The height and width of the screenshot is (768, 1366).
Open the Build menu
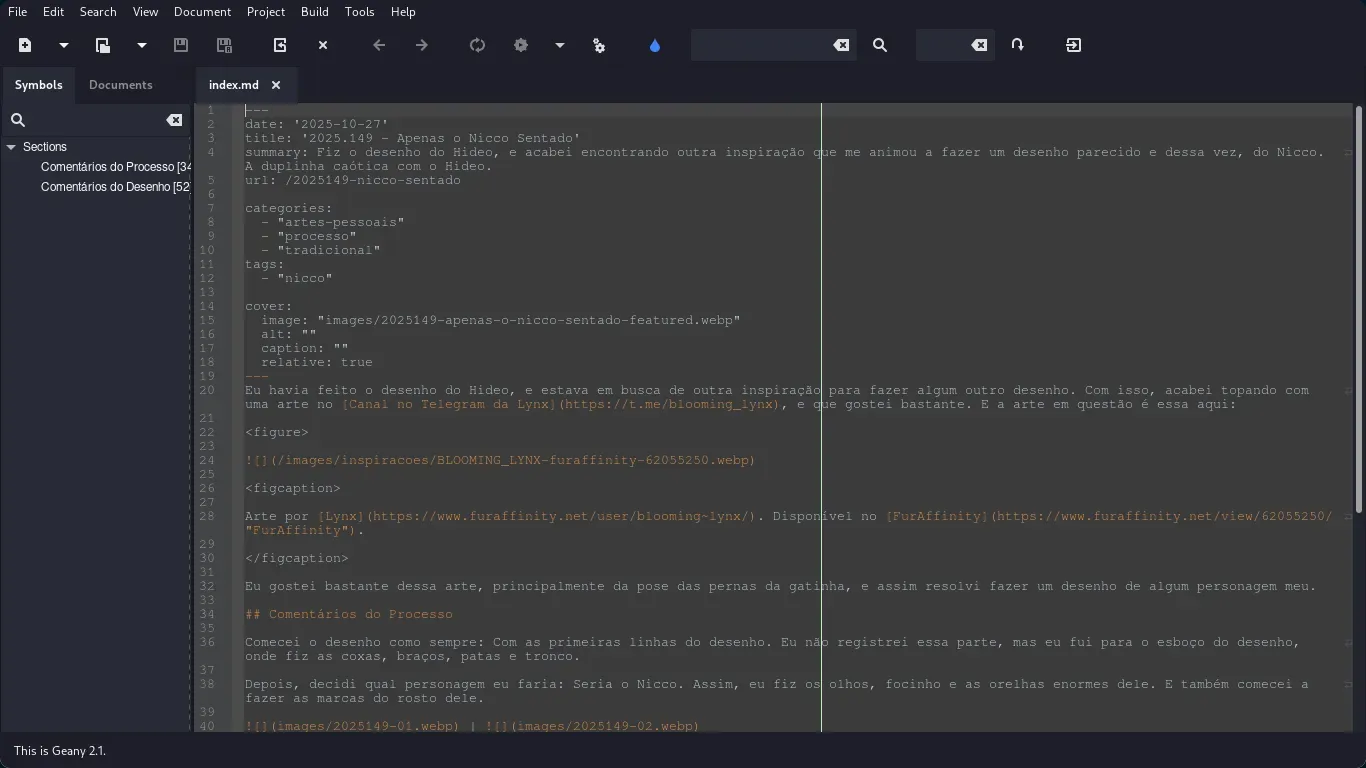(314, 12)
